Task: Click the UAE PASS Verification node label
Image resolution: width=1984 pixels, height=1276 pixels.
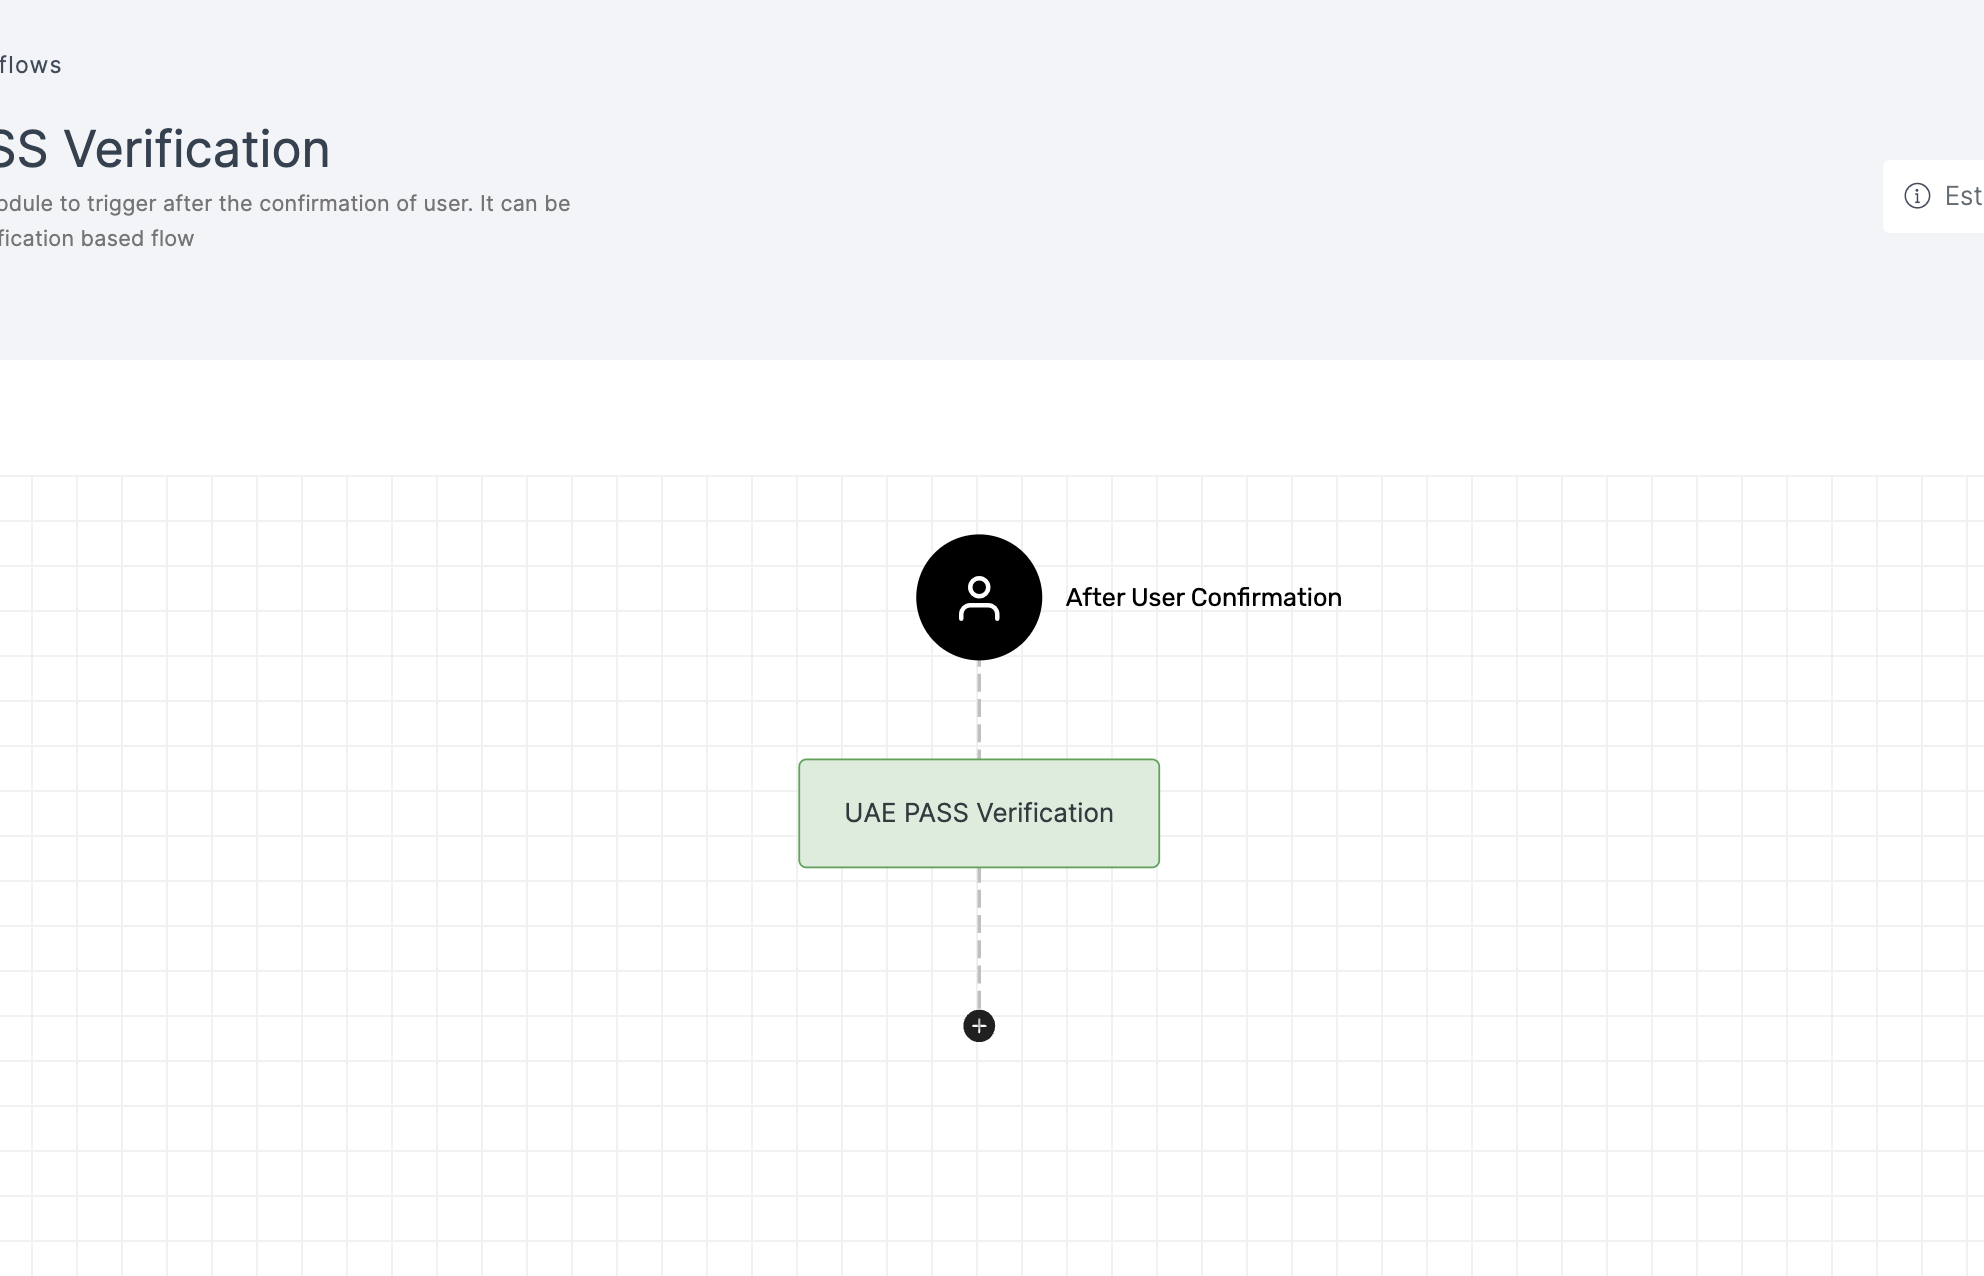Action: [979, 813]
